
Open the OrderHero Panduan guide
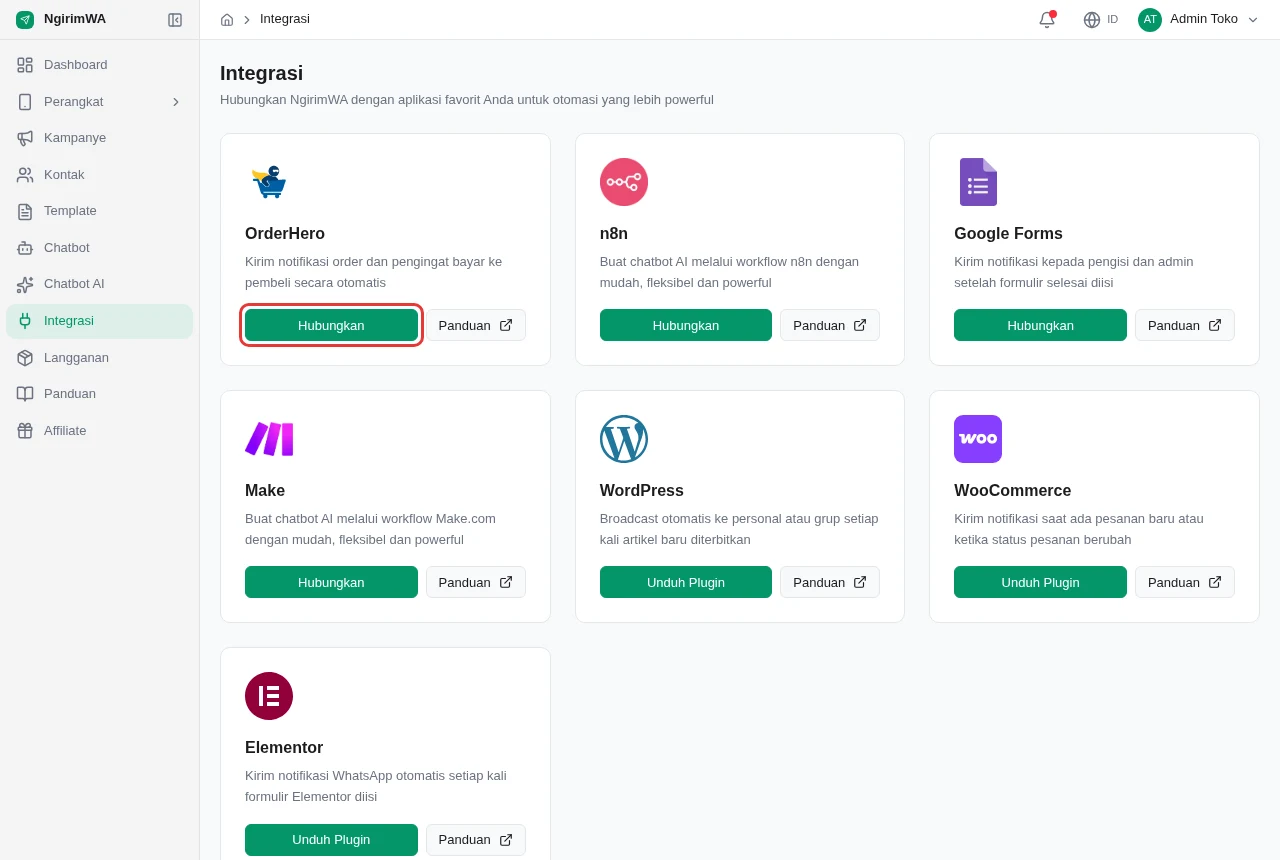point(476,325)
